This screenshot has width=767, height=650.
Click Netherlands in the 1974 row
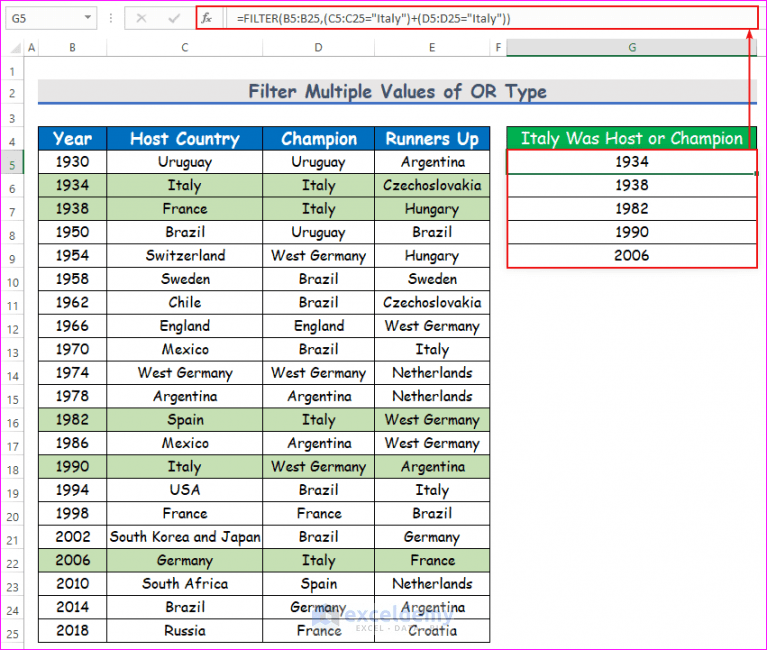click(x=432, y=373)
